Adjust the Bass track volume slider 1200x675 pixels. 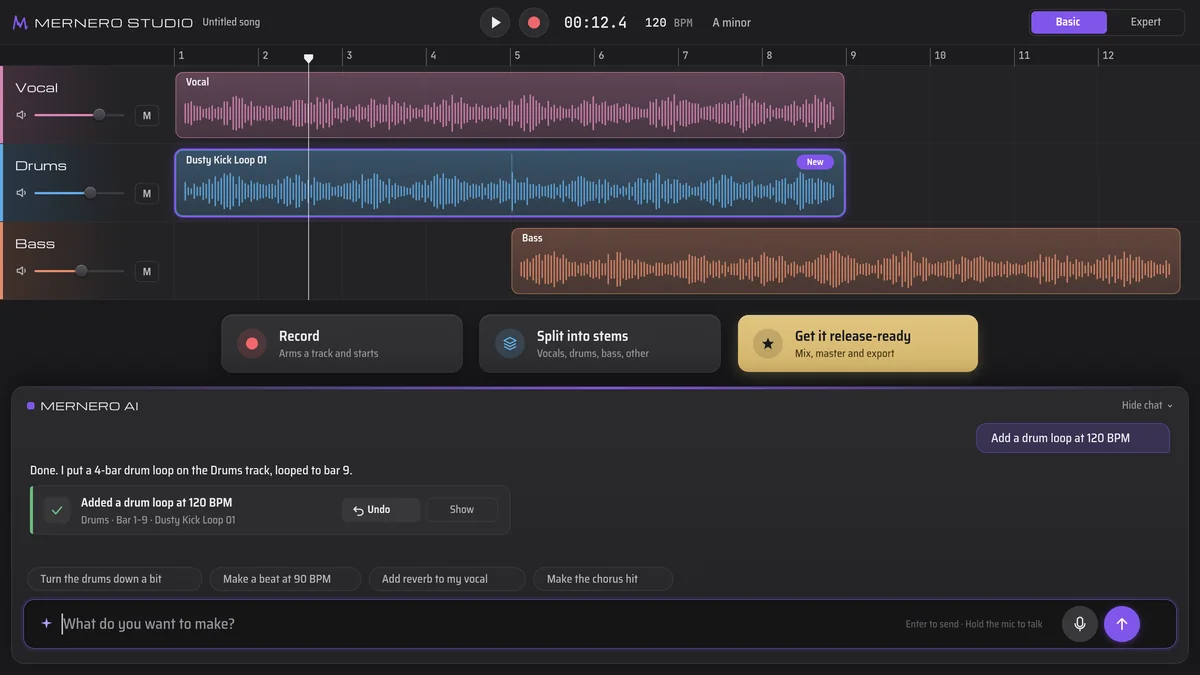(x=79, y=271)
